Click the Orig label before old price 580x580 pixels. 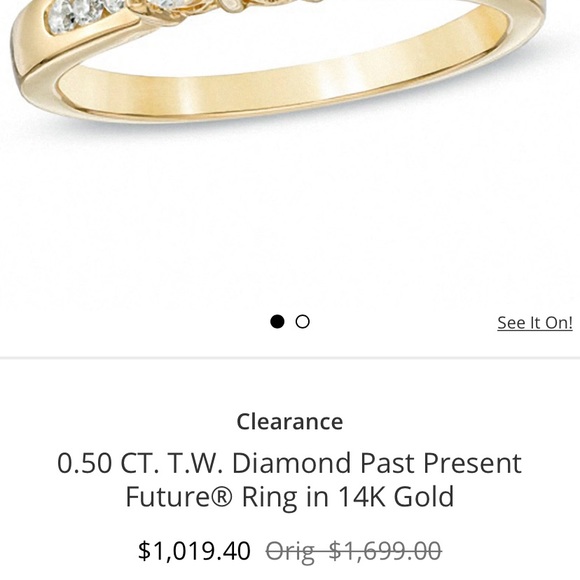point(290,551)
